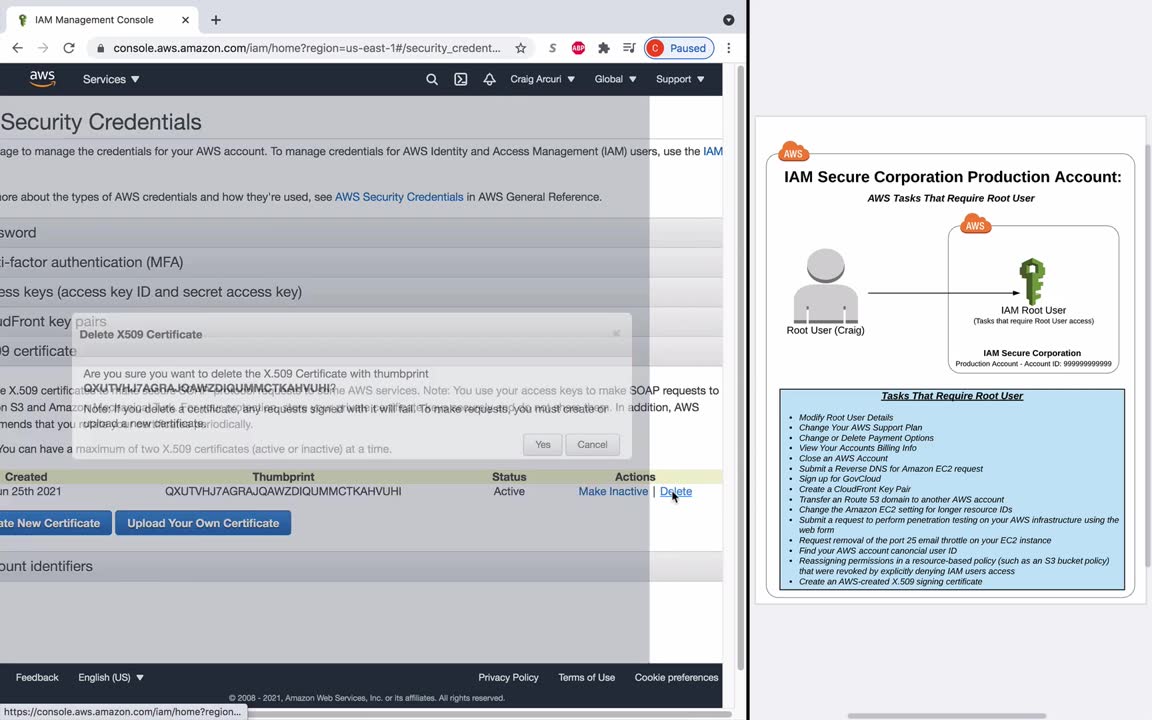Click the browser Forward arrow
Screen dimensions: 1152x720
point(43,48)
